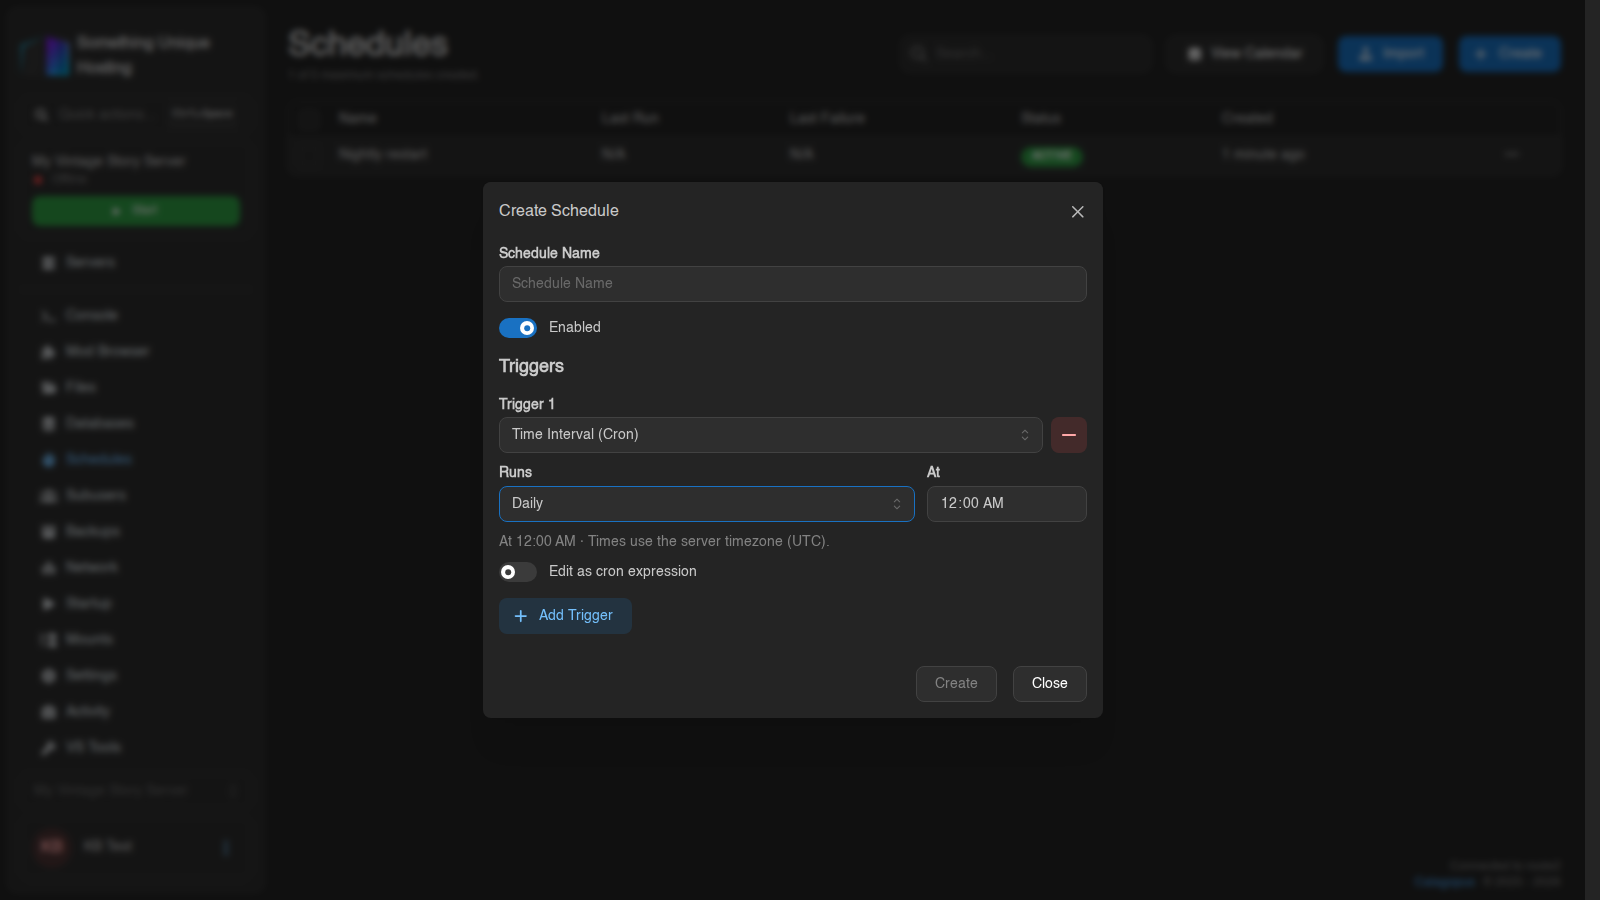Click the Schedule Name input field
Viewport: 1600px width, 900px height.
(792, 284)
